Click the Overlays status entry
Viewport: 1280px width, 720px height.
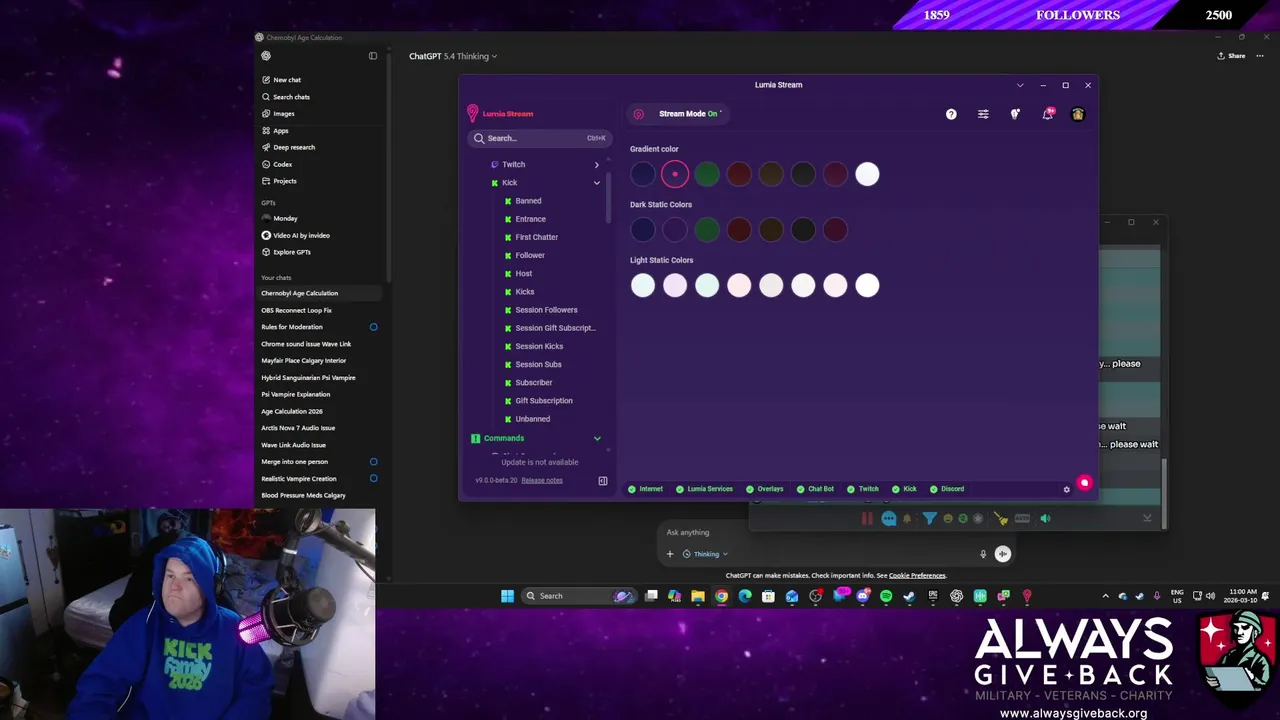[x=765, y=489]
